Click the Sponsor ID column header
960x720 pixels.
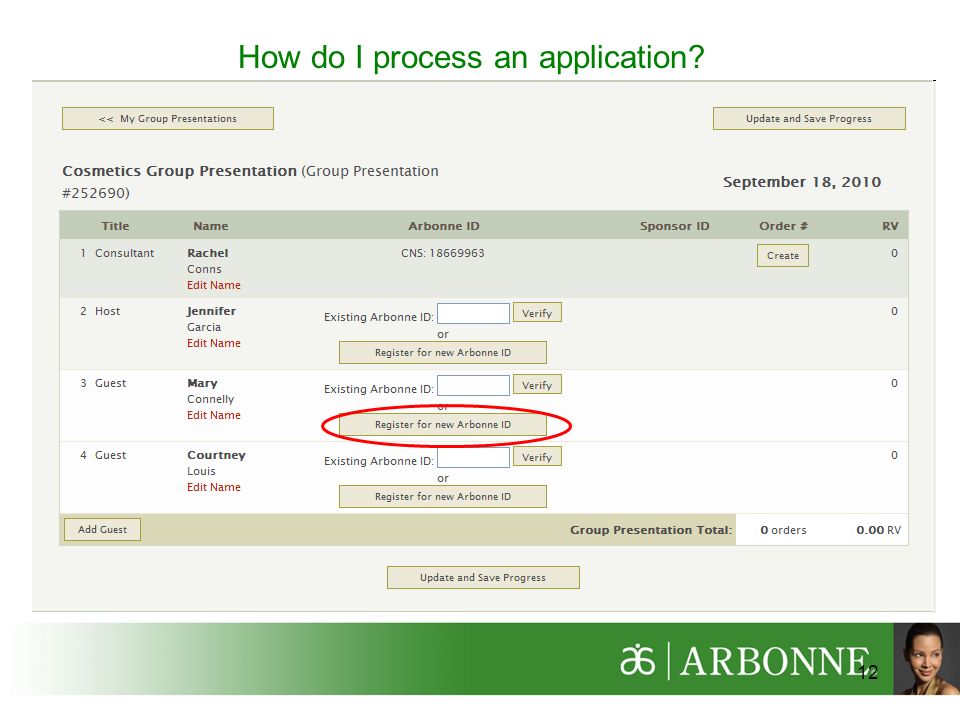[x=674, y=226]
